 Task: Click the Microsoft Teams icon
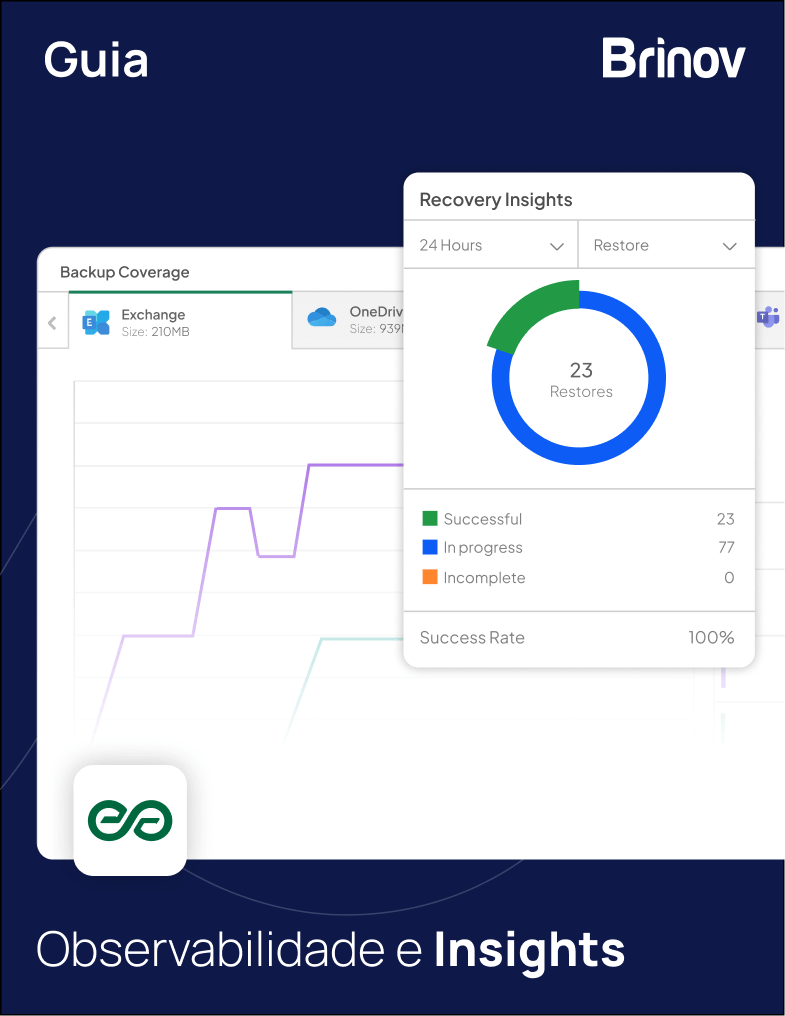768,316
